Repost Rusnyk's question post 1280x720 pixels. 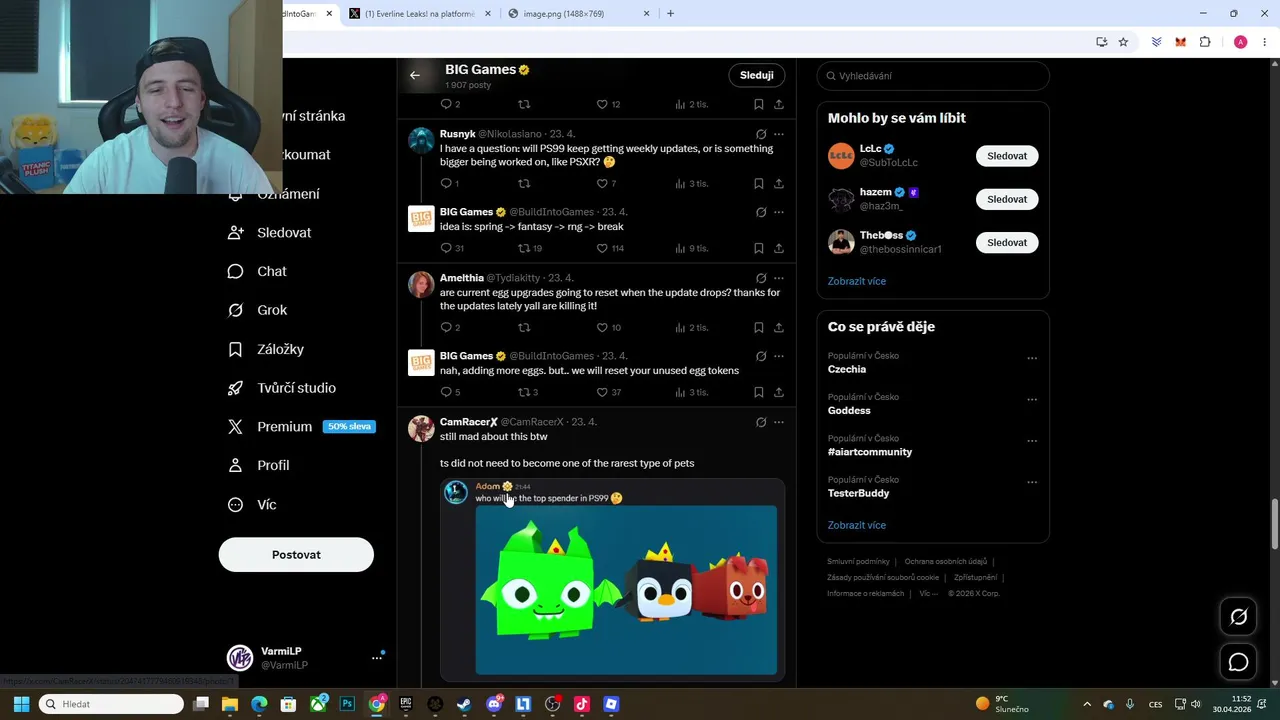(x=524, y=184)
